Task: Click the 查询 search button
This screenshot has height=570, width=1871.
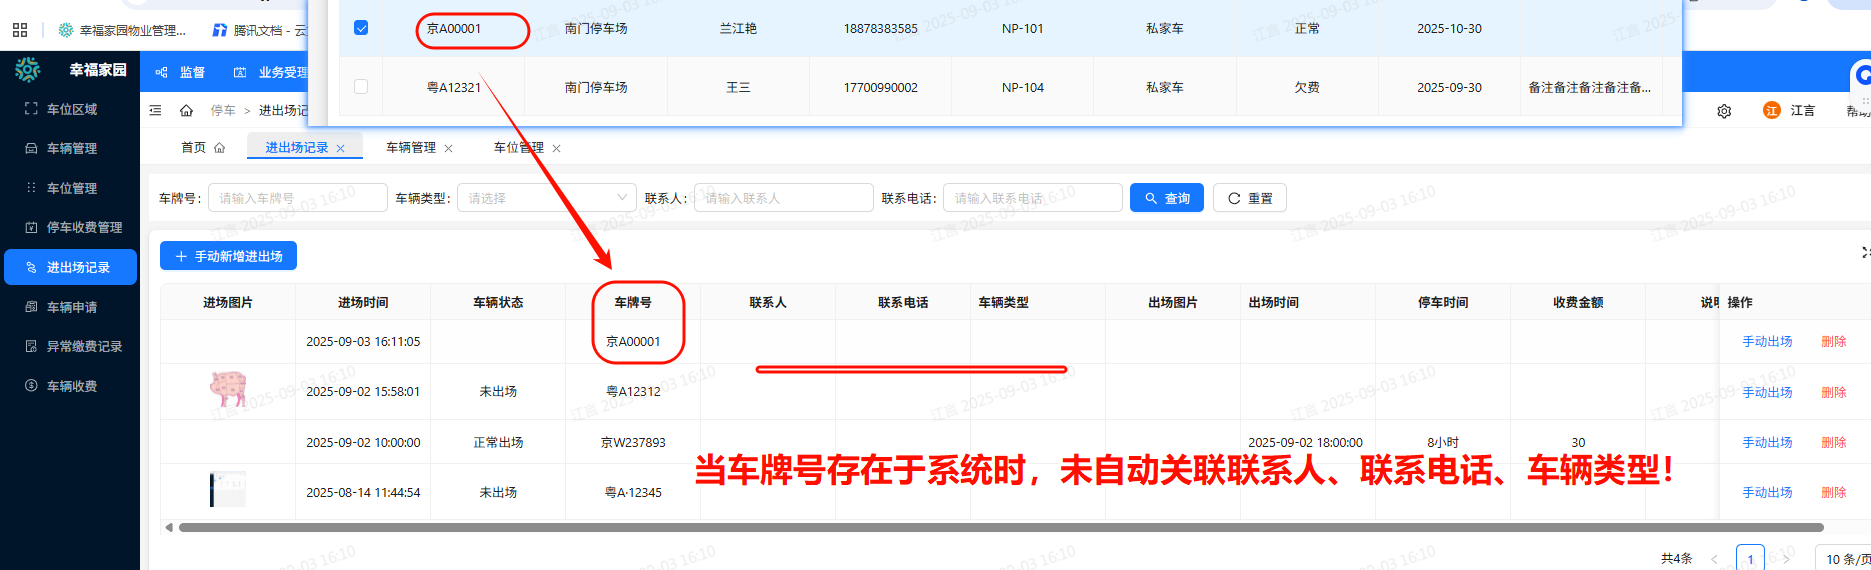Action: [1166, 198]
